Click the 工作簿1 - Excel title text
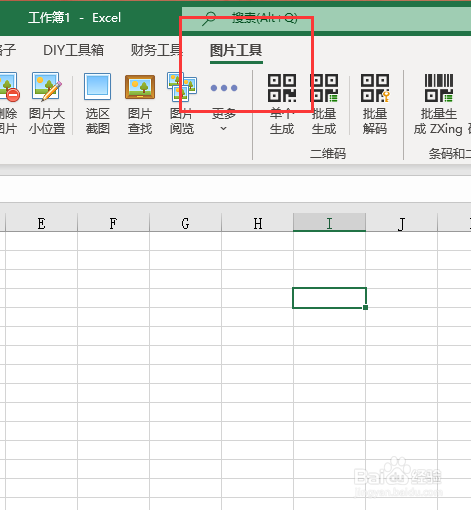The height and width of the screenshot is (510, 471). click(74, 18)
